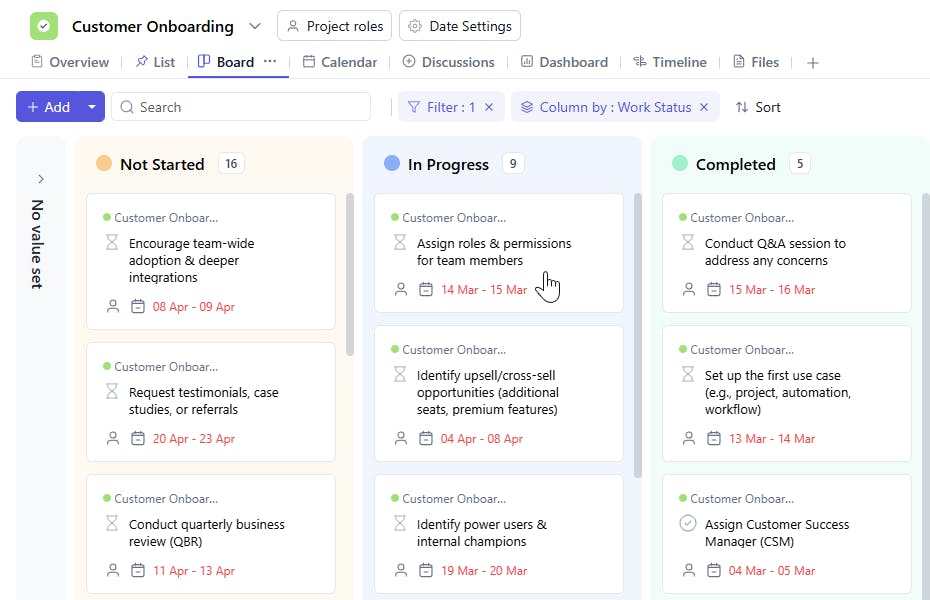The width and height of the screenshot is (930, 600).
Task: Expand the project title chevron dropdown
Action: pos(255,26)
